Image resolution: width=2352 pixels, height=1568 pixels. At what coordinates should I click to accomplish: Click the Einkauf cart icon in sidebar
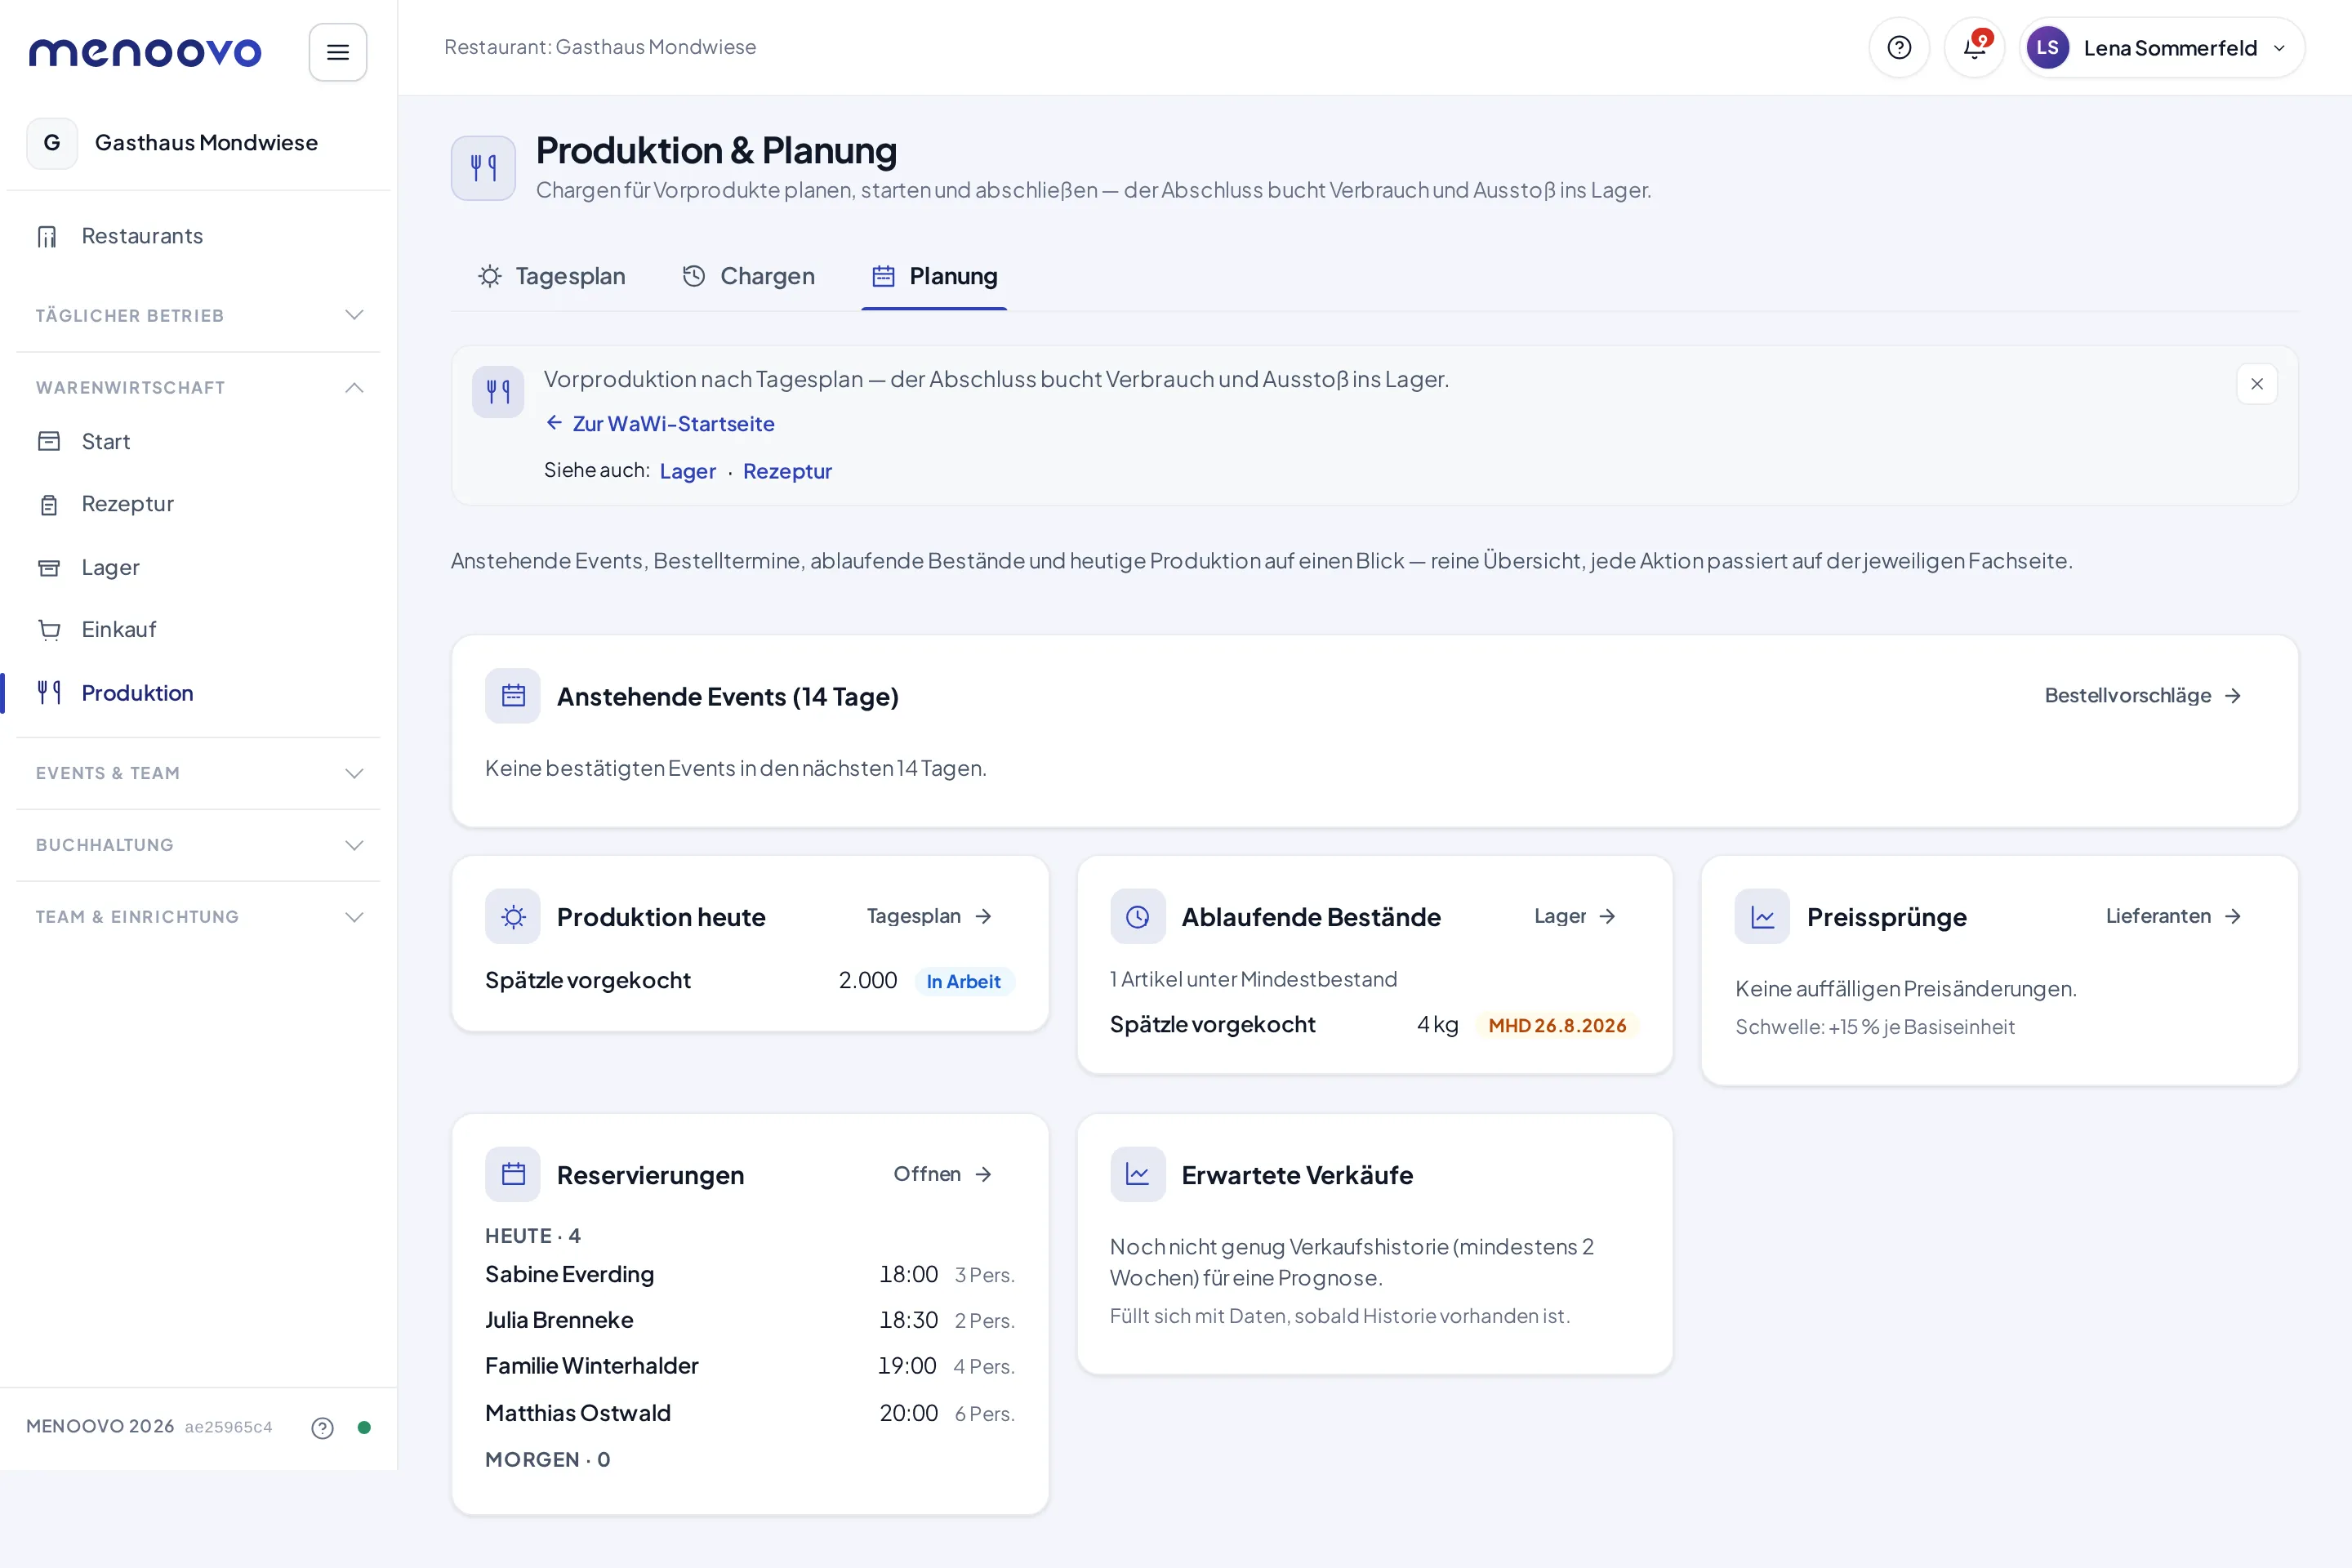pos(49,629)
